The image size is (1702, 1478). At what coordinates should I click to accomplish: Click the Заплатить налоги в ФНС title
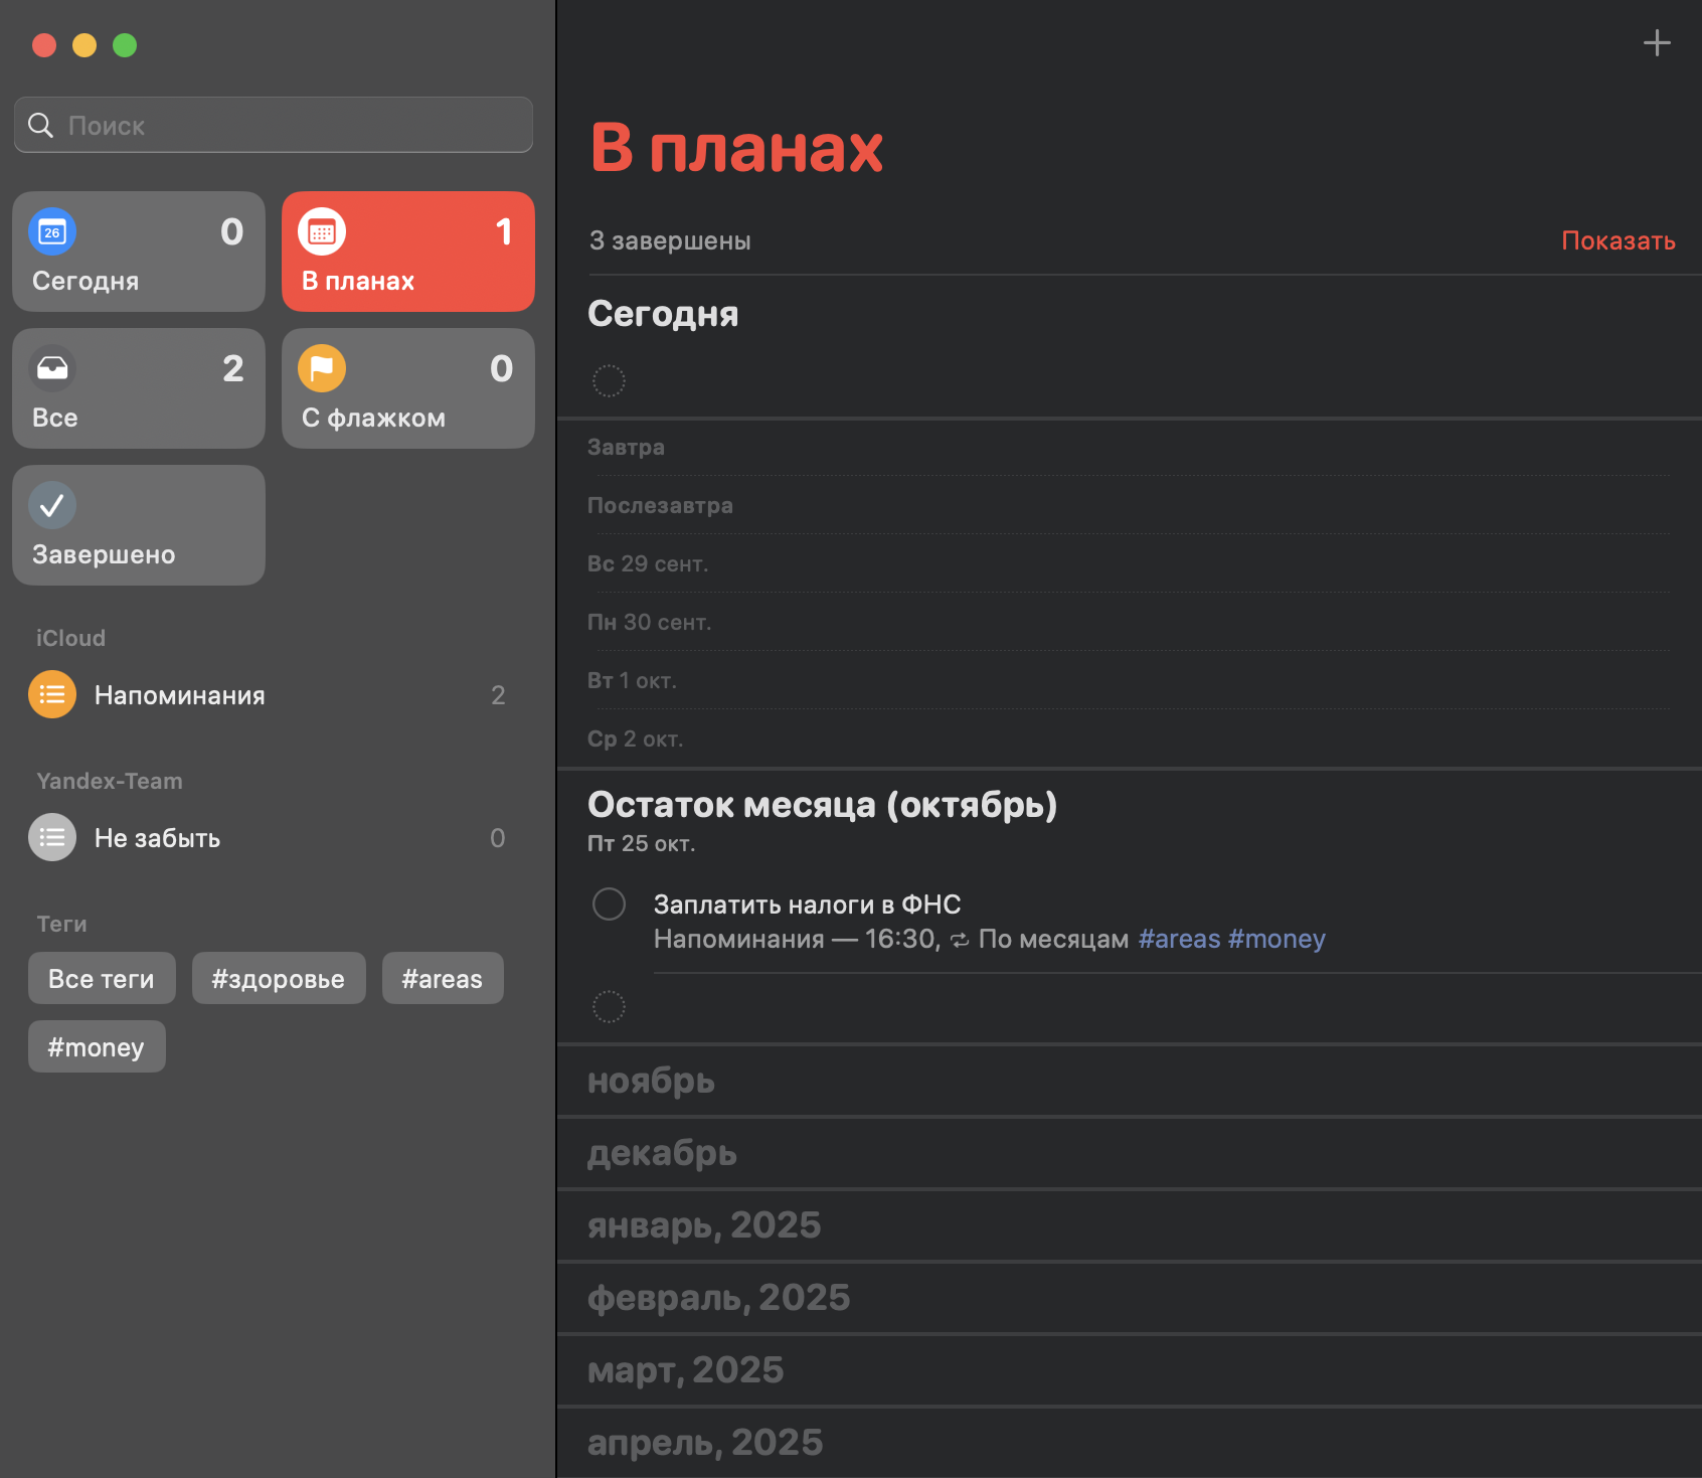(x=807, y=904)
